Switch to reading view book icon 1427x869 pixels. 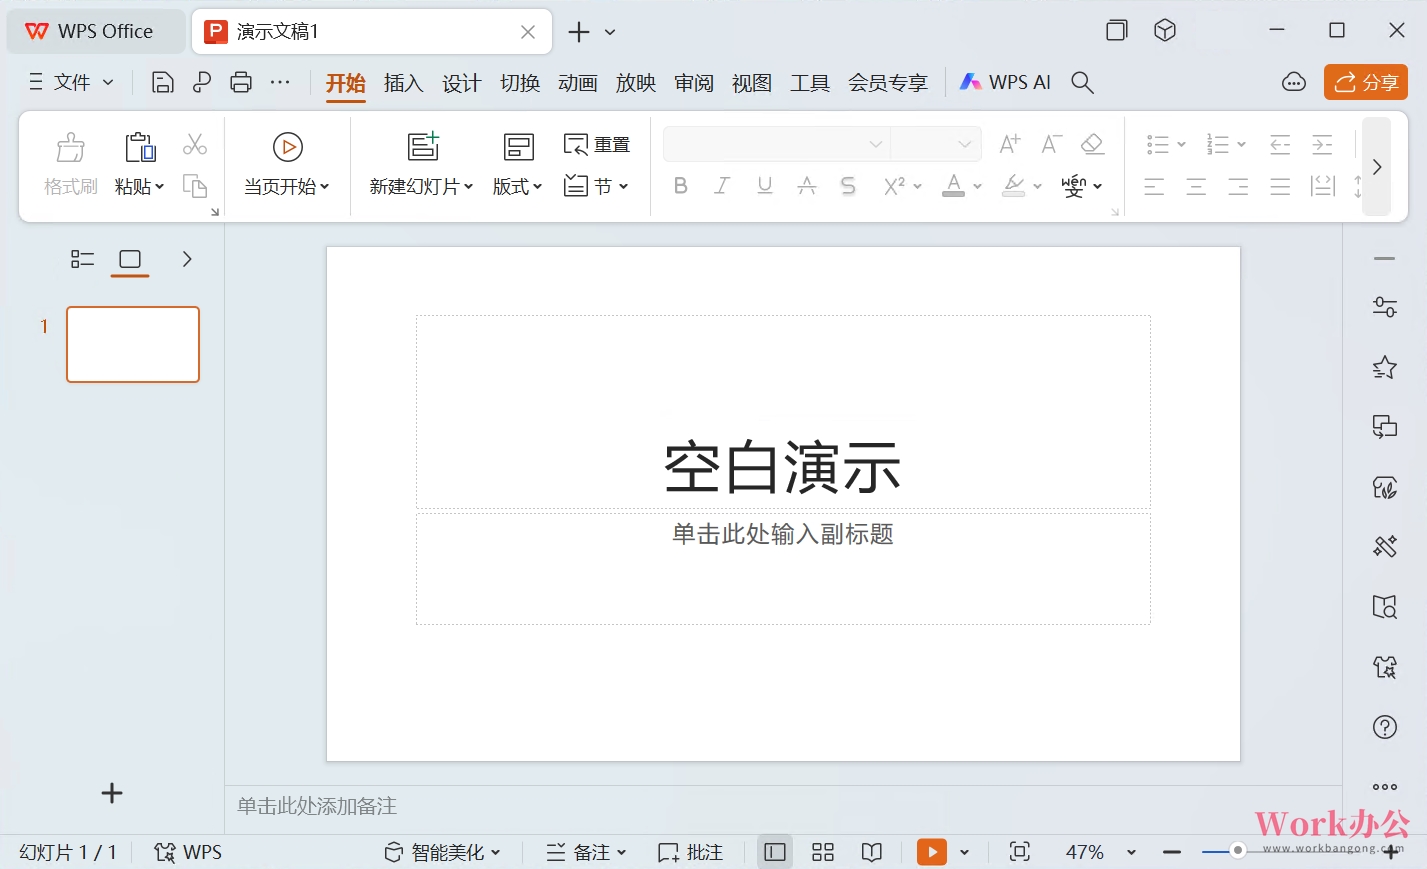pos(872,852)
